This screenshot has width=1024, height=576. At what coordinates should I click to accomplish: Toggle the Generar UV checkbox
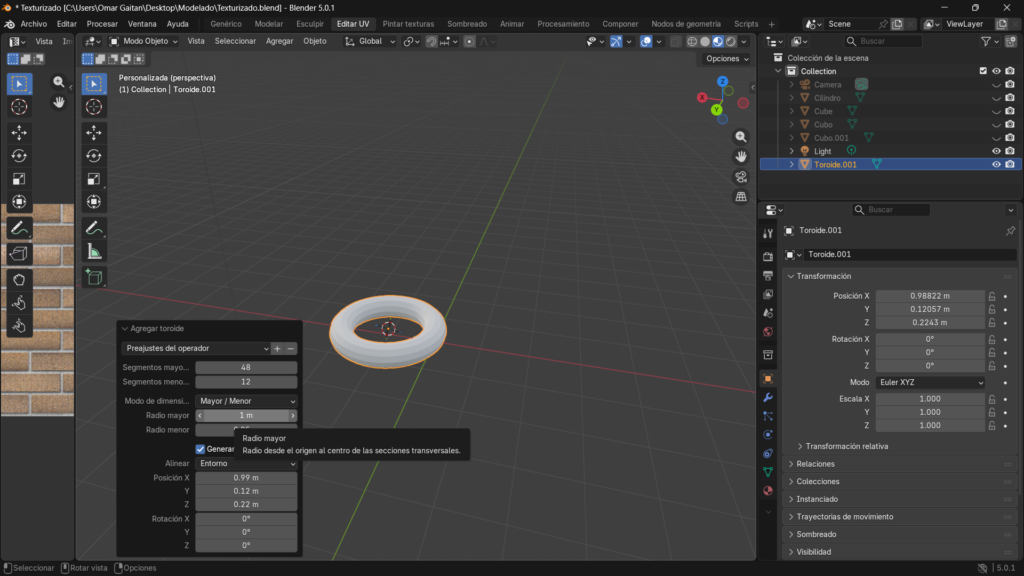click(201, 449)
